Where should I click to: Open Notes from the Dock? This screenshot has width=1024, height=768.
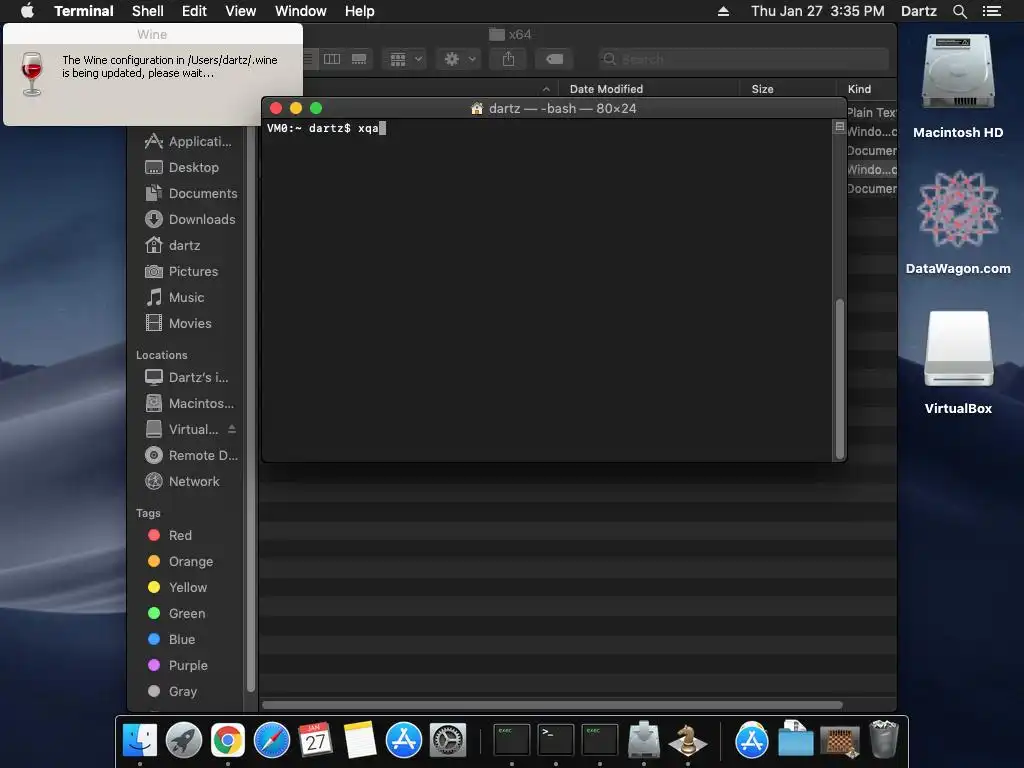pos(359,741)
